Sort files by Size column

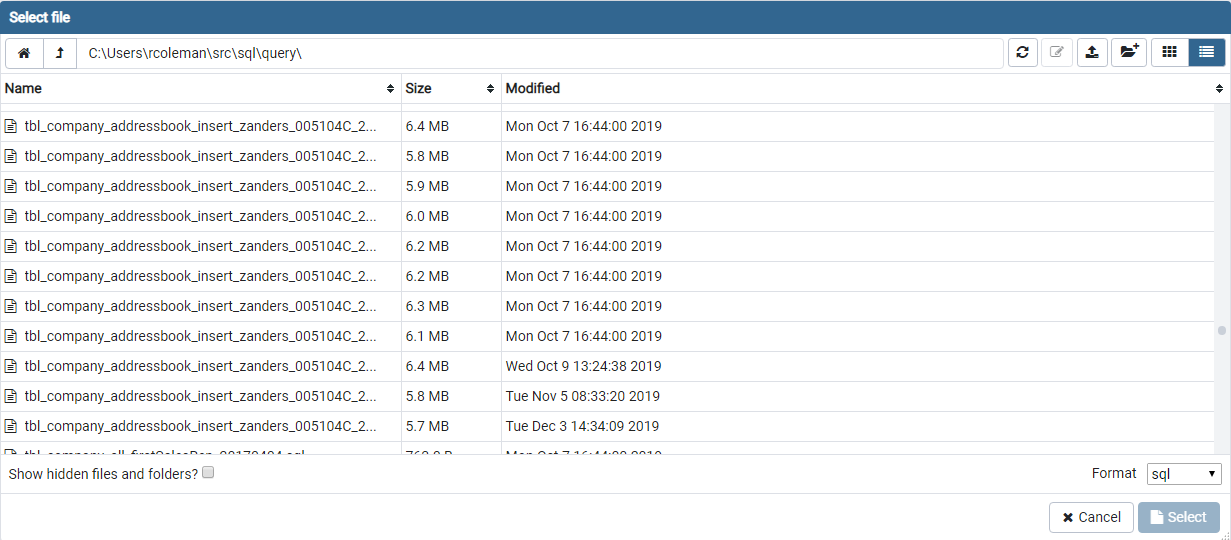click(x=450, y=89)
